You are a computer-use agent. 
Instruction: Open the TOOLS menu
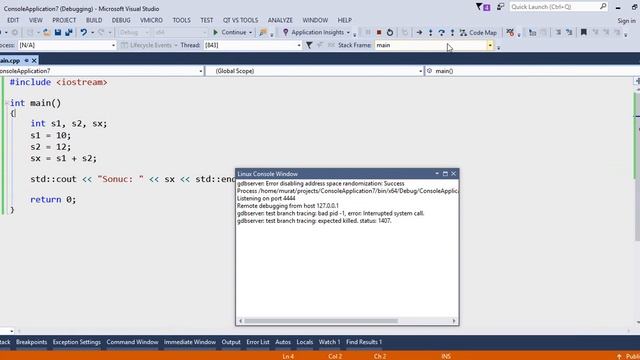(182, 20)
